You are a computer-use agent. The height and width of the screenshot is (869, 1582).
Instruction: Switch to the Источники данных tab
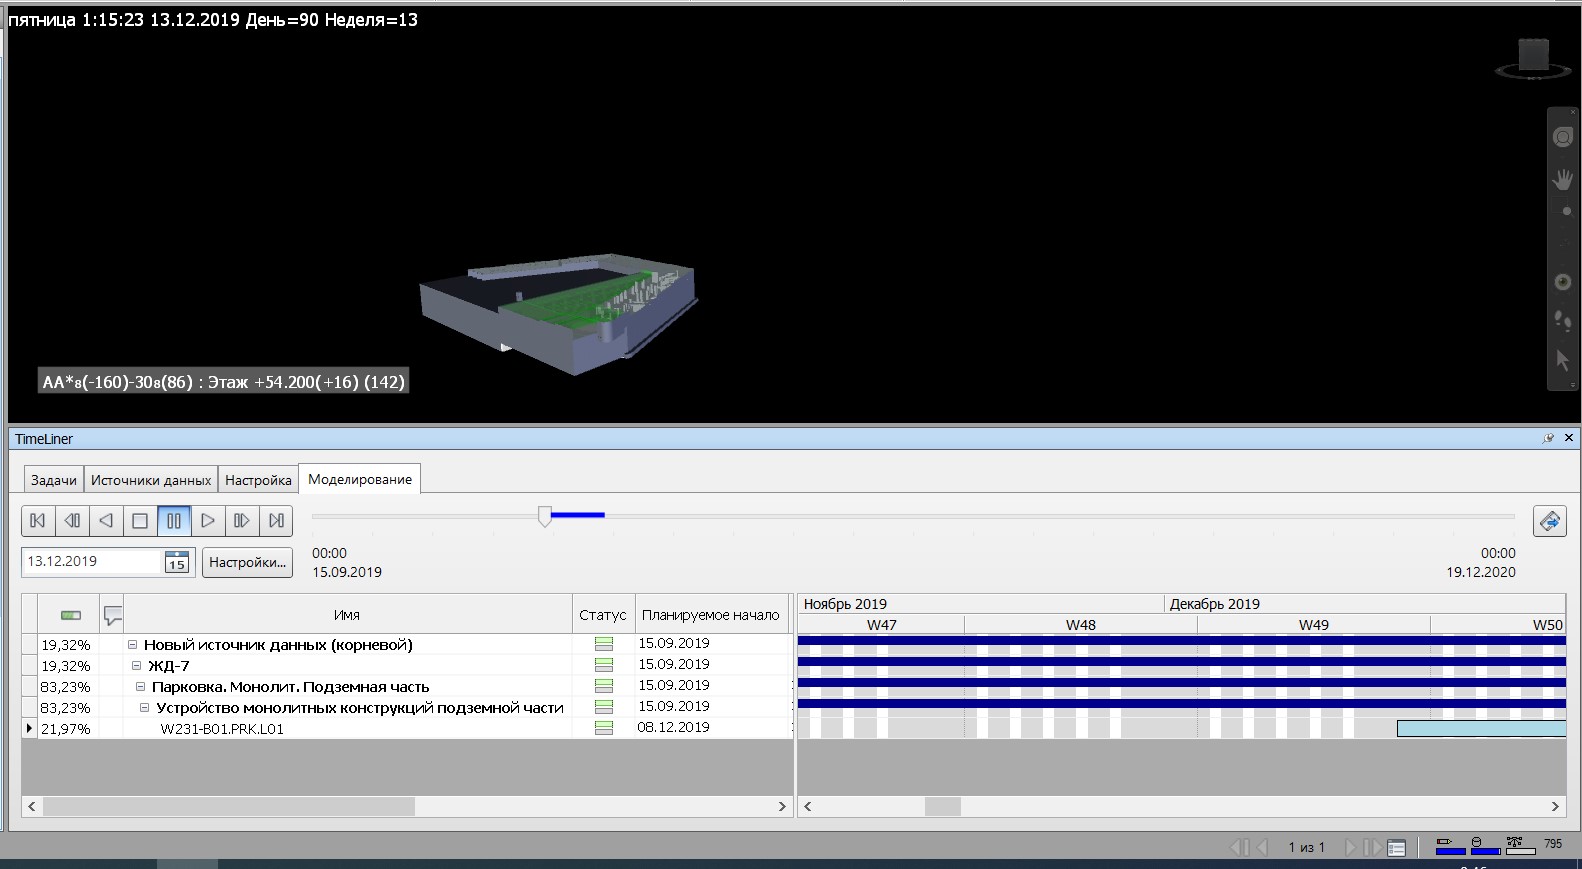(151, 480)
